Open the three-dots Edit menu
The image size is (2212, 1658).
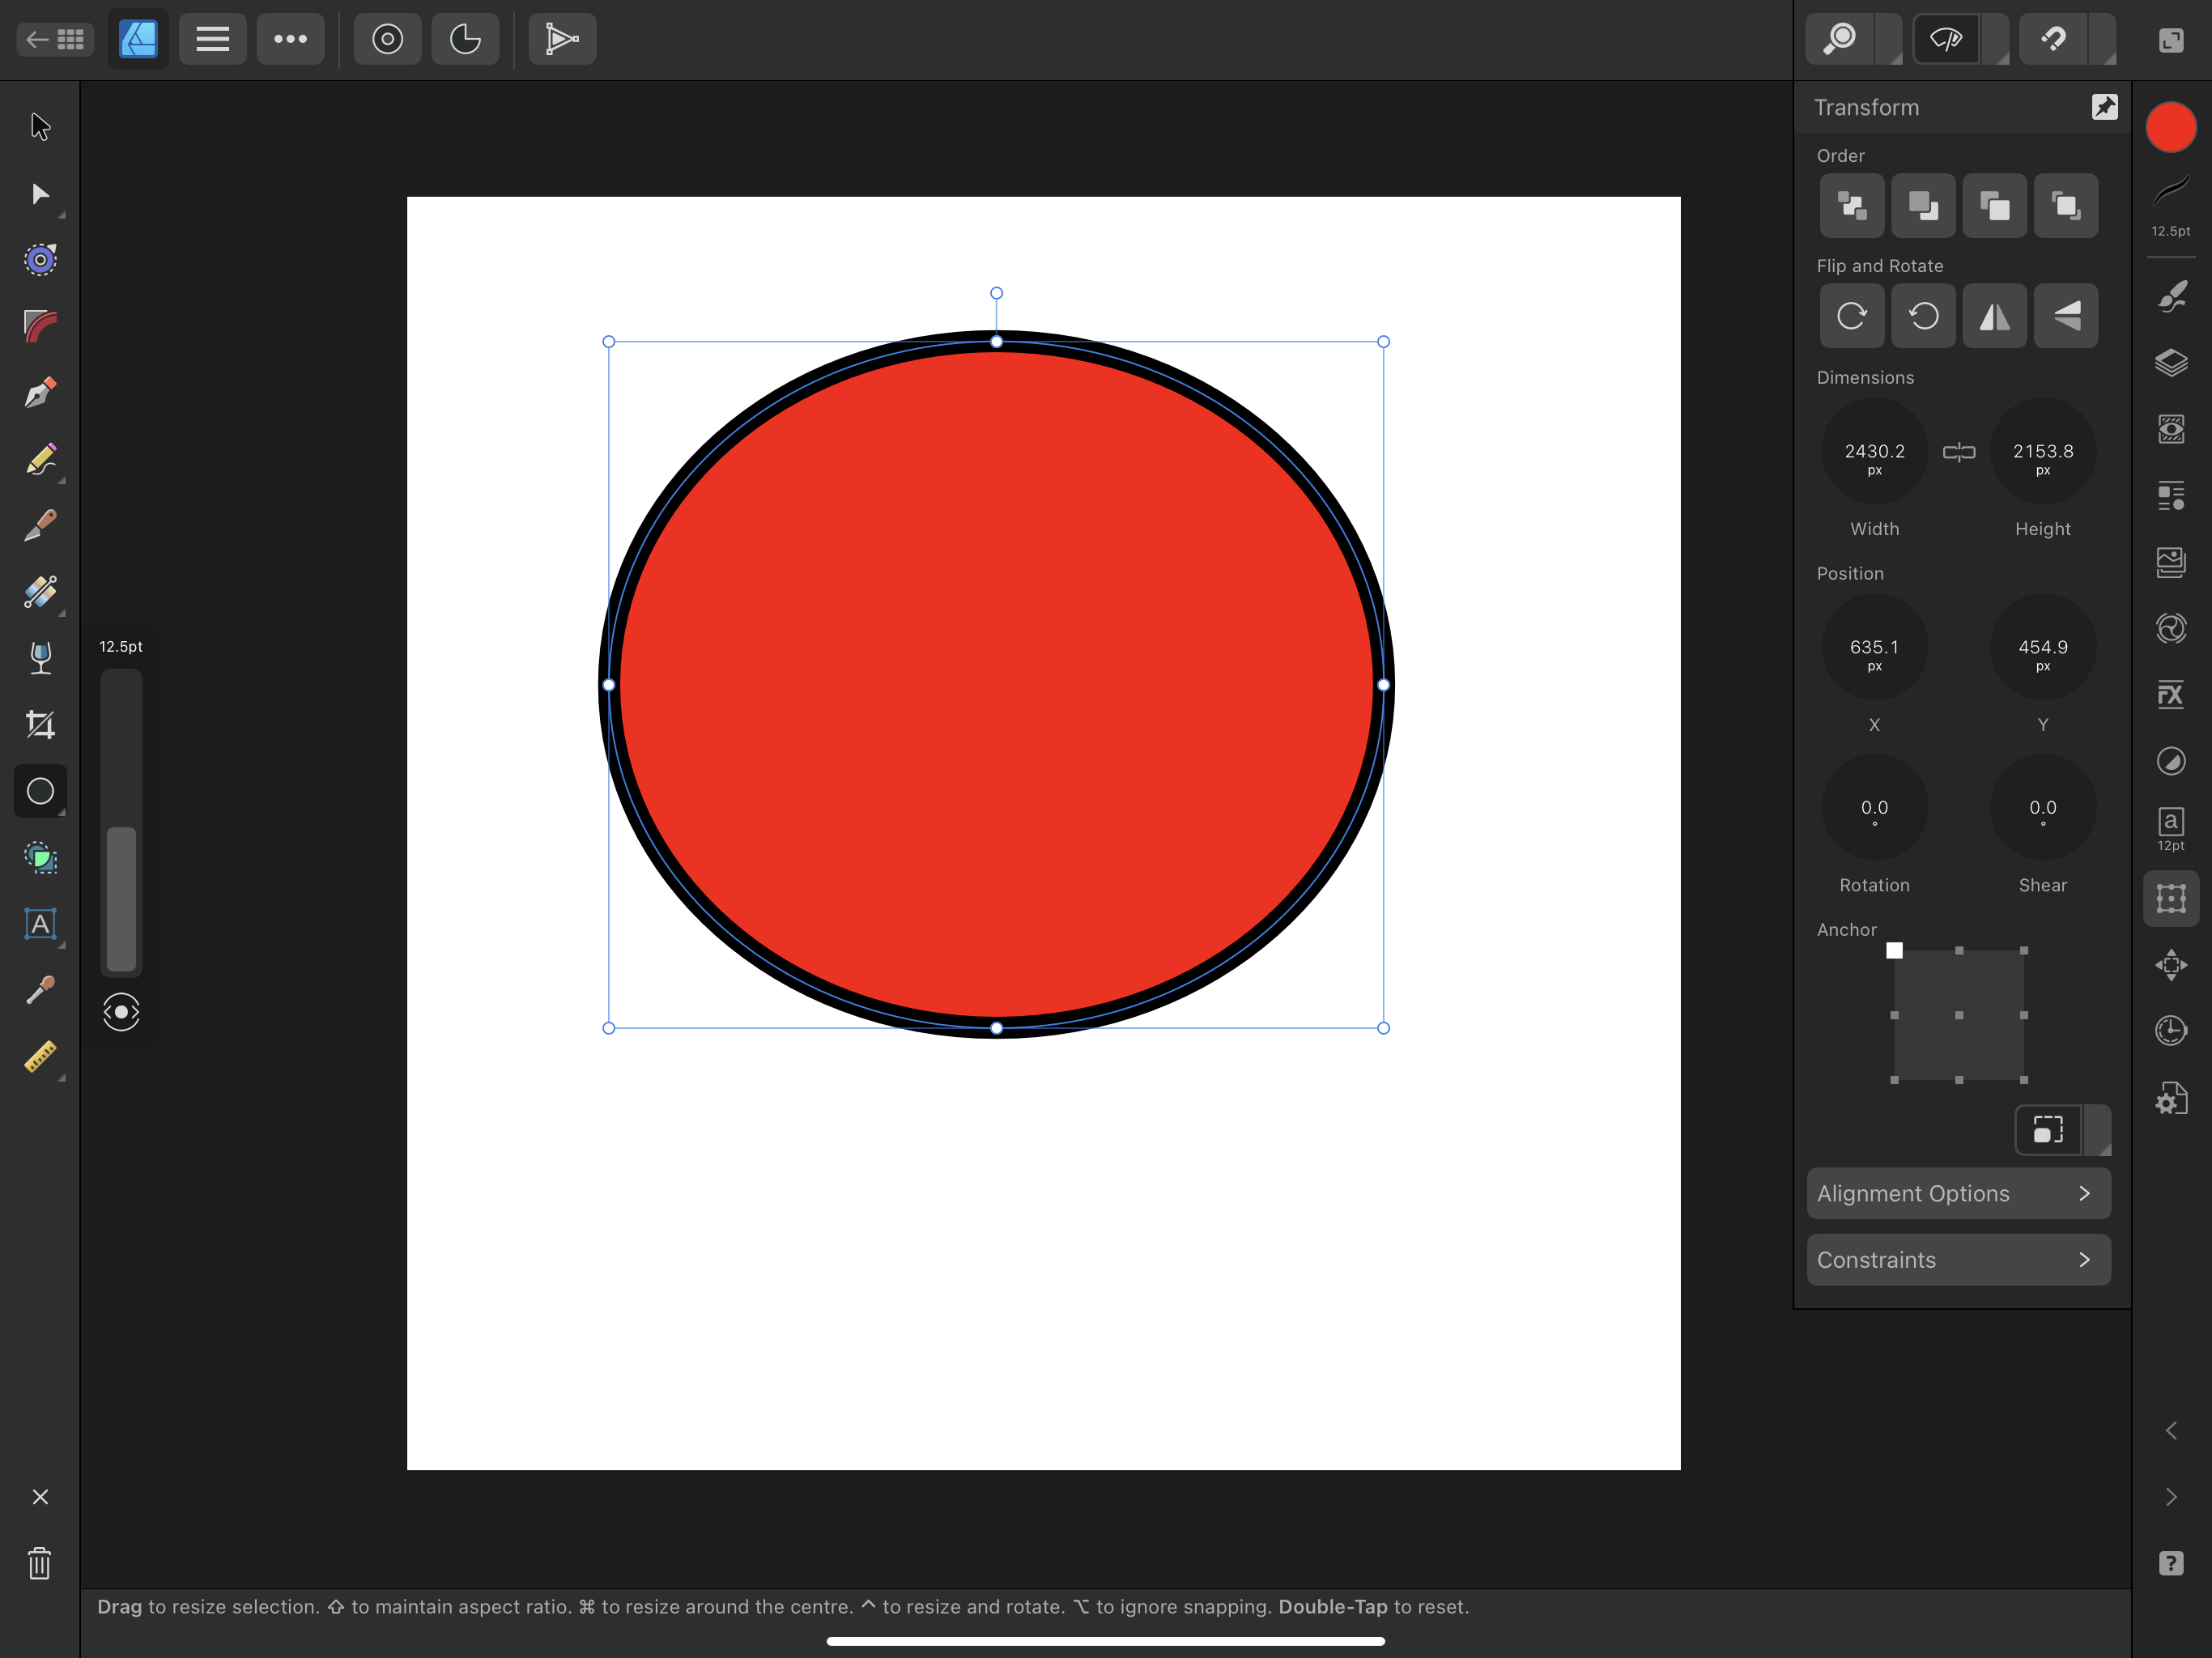click(x=290, y=40)
